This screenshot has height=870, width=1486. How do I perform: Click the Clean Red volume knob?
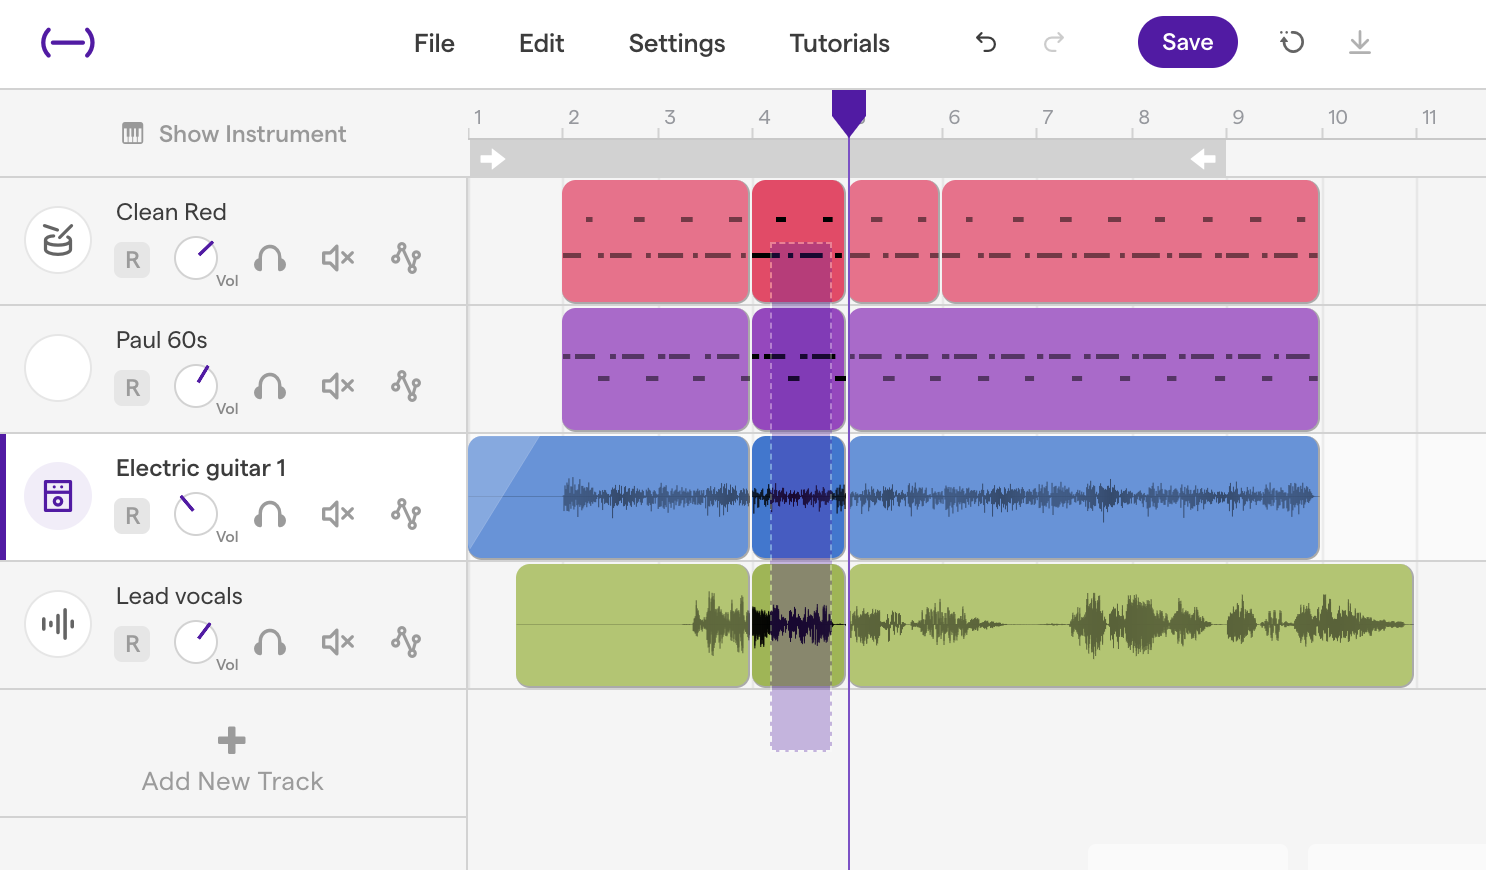(x=196, y=258)
